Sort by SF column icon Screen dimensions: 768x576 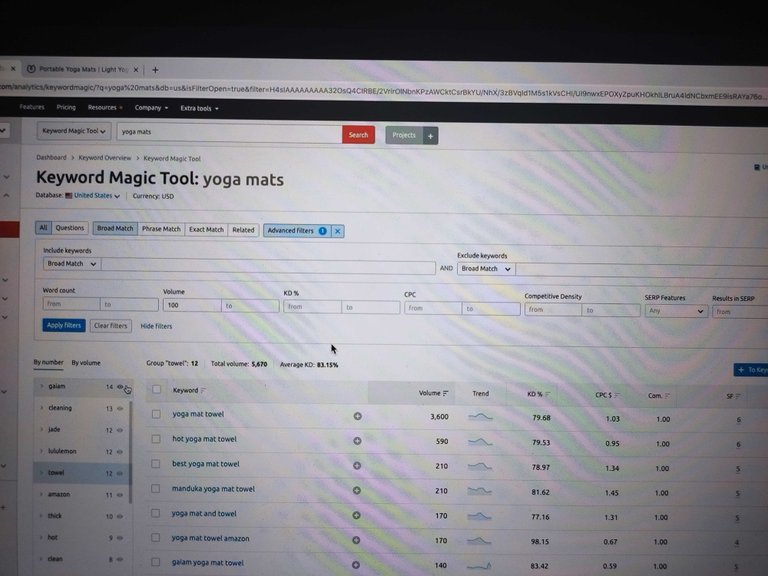coord(738,396)
